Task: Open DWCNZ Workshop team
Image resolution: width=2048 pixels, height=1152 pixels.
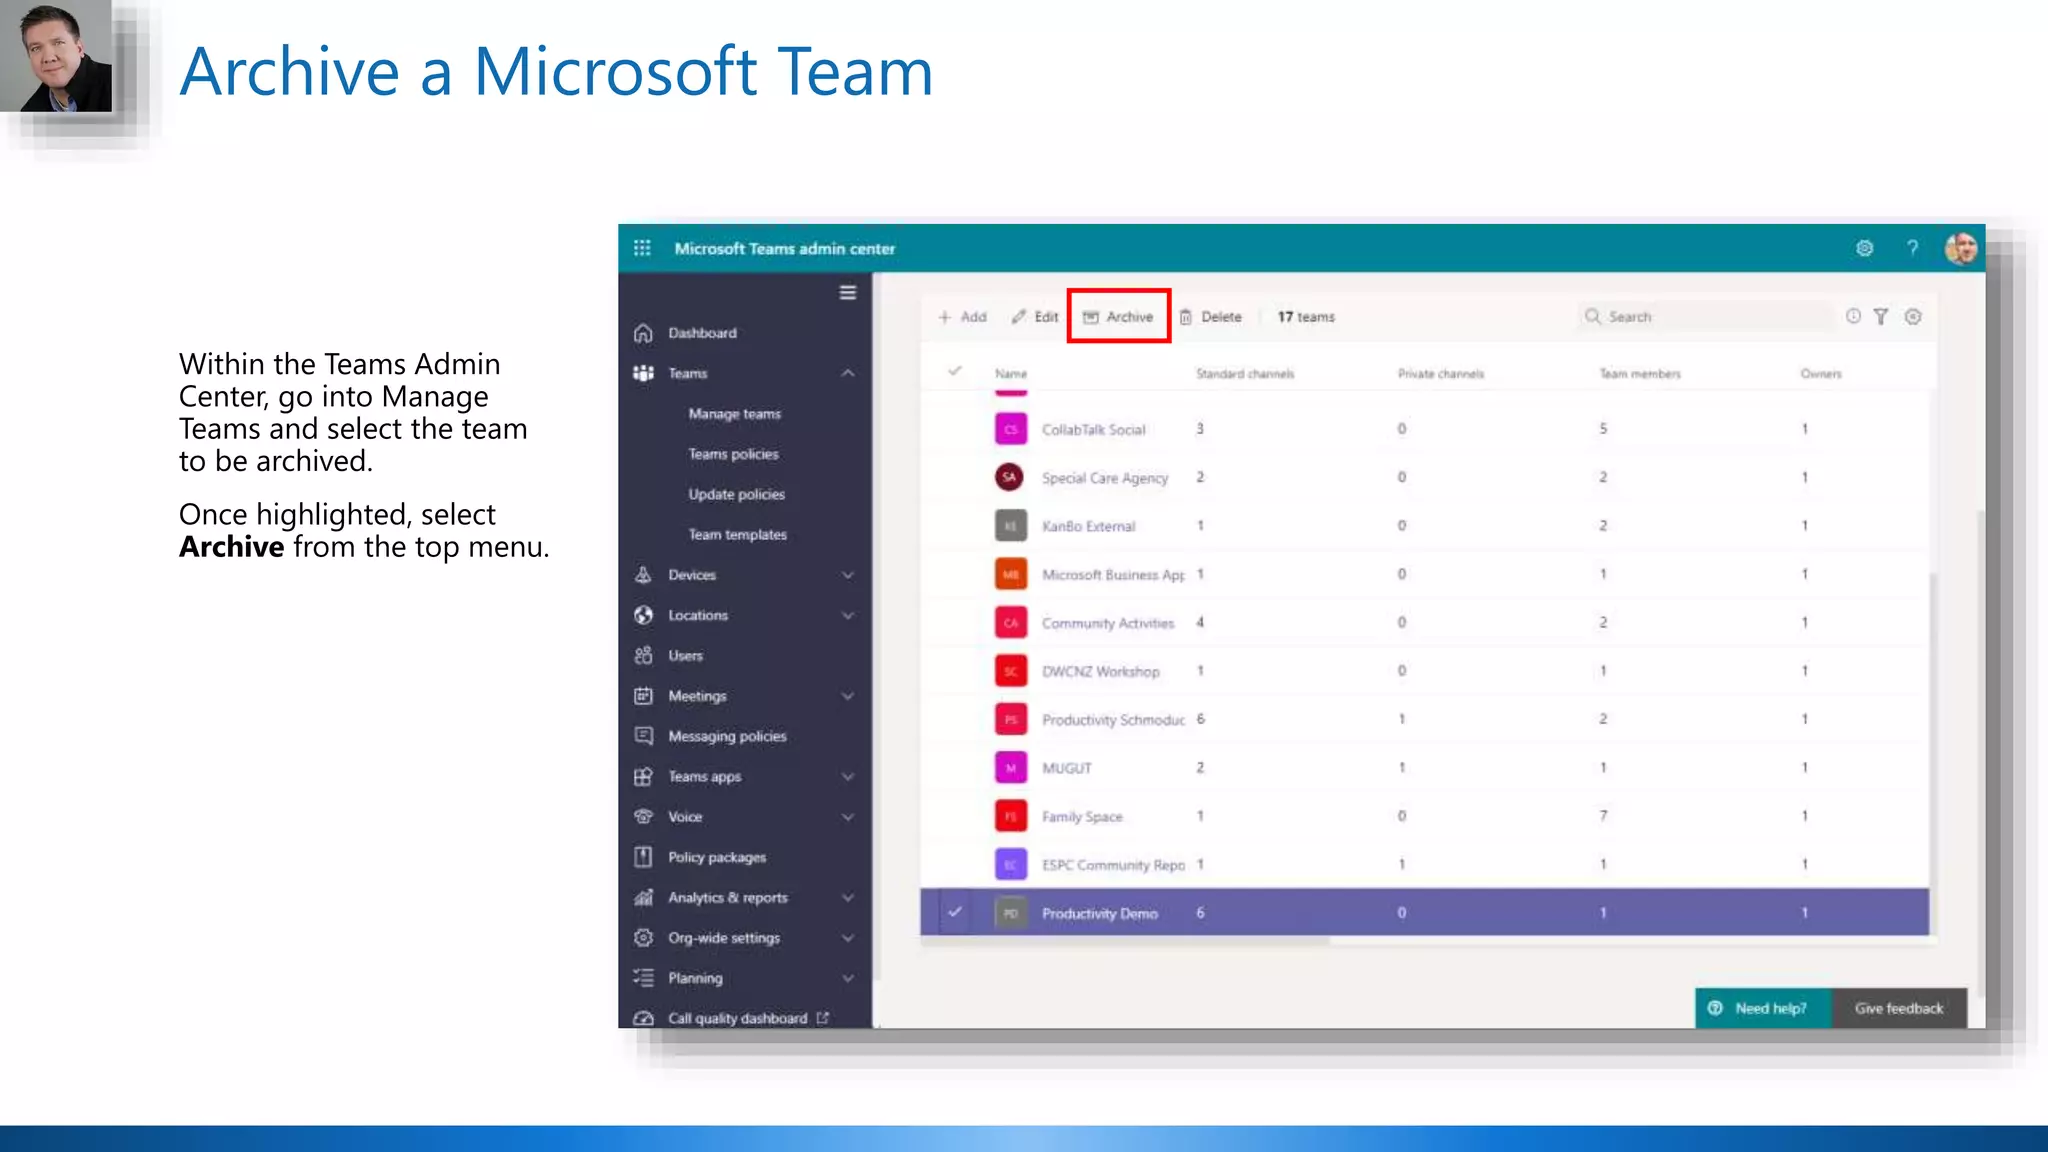Action: coord(1101,672)
